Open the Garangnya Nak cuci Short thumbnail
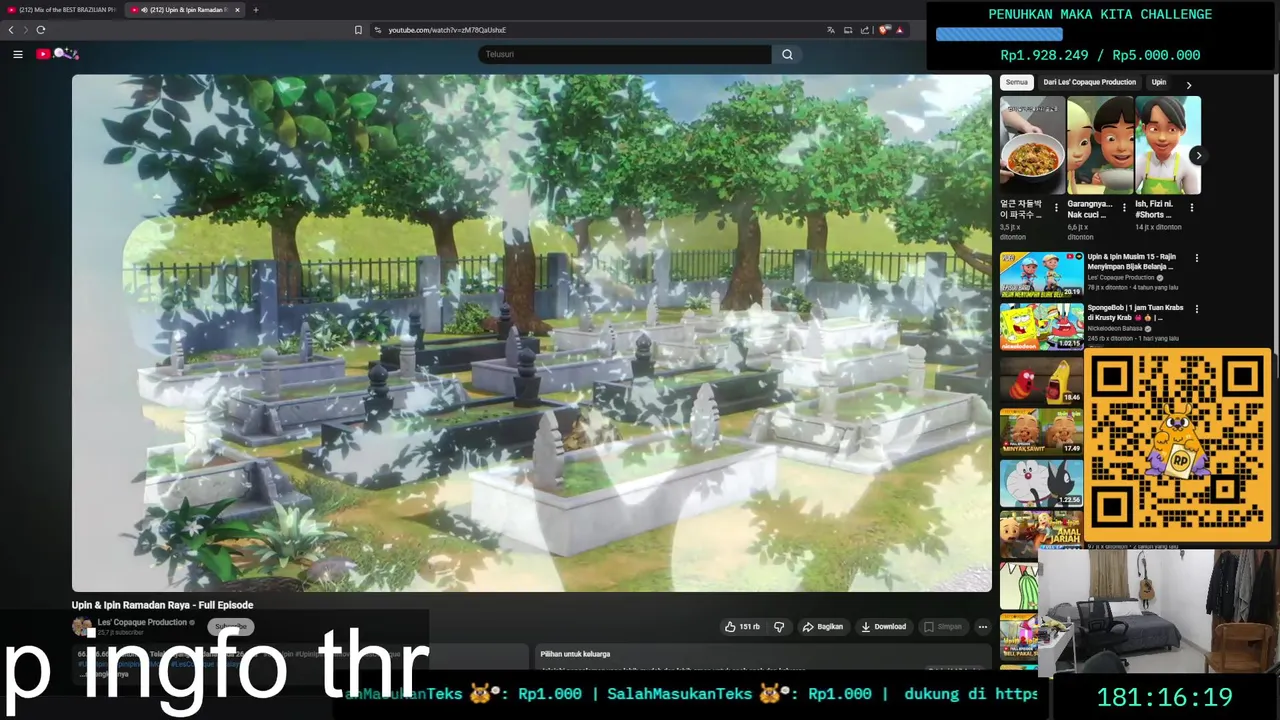This screenshot has height=720, width=1280. point(1099,145)
